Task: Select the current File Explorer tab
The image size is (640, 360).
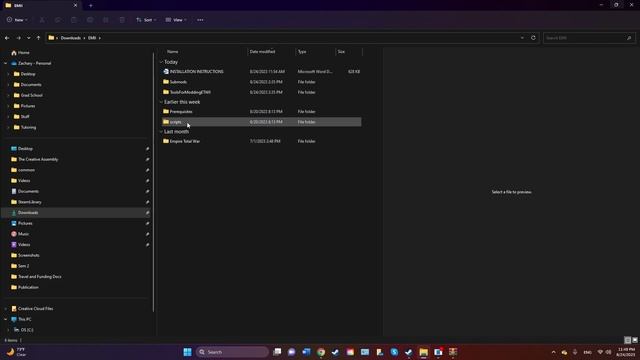Action: pyautogui.click(x=40, y=5)
